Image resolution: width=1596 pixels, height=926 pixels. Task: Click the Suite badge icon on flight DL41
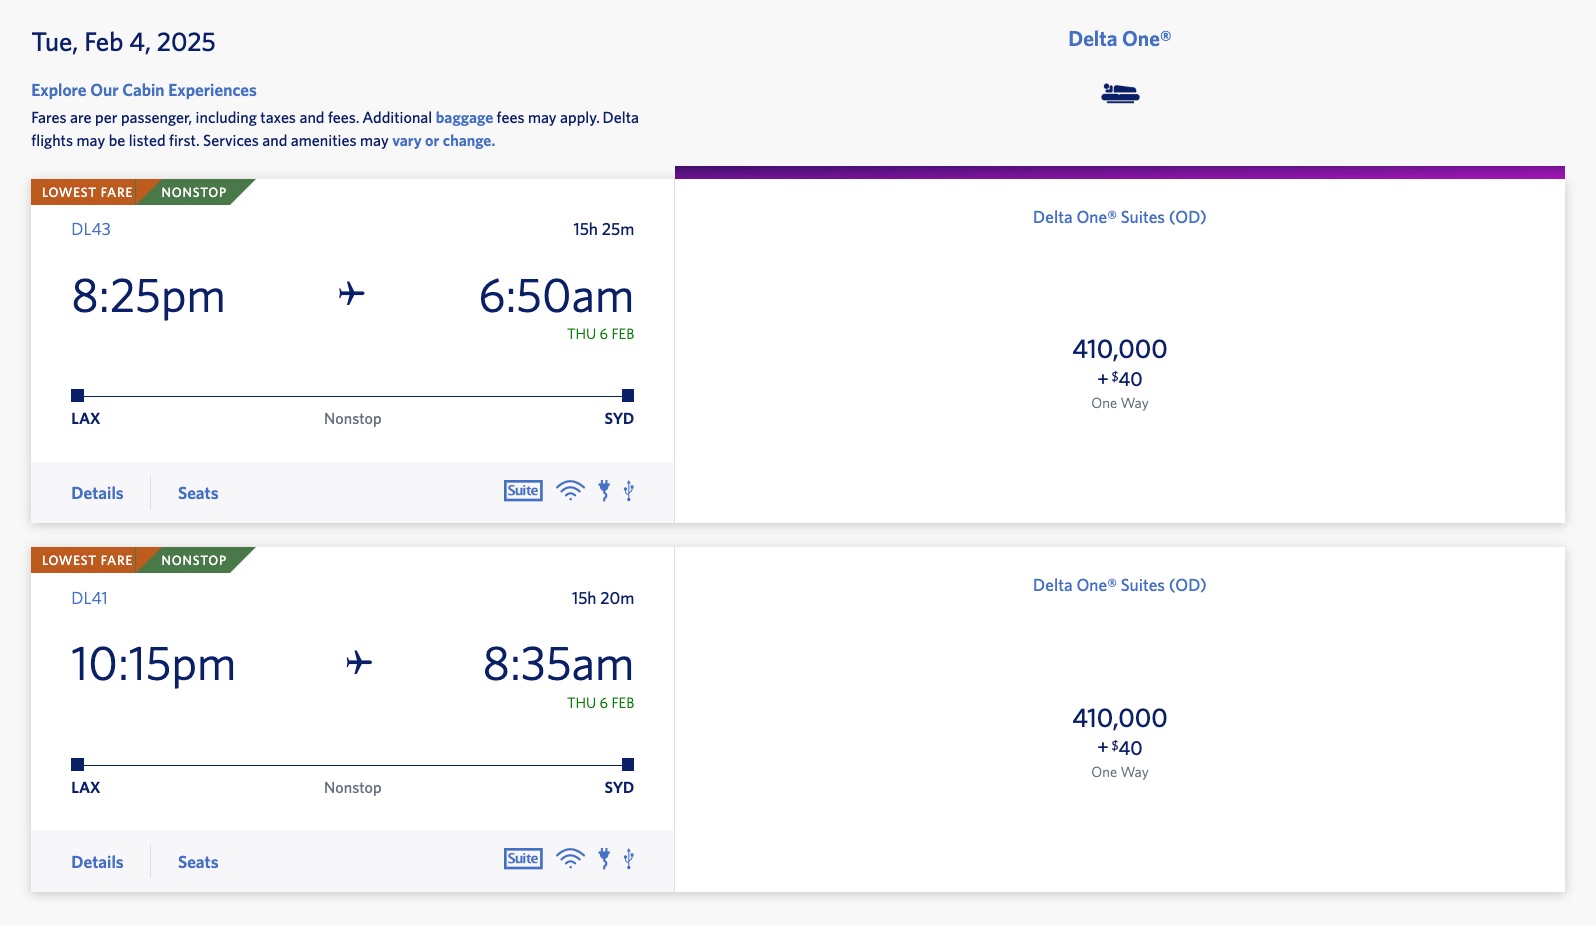(522, 858)
